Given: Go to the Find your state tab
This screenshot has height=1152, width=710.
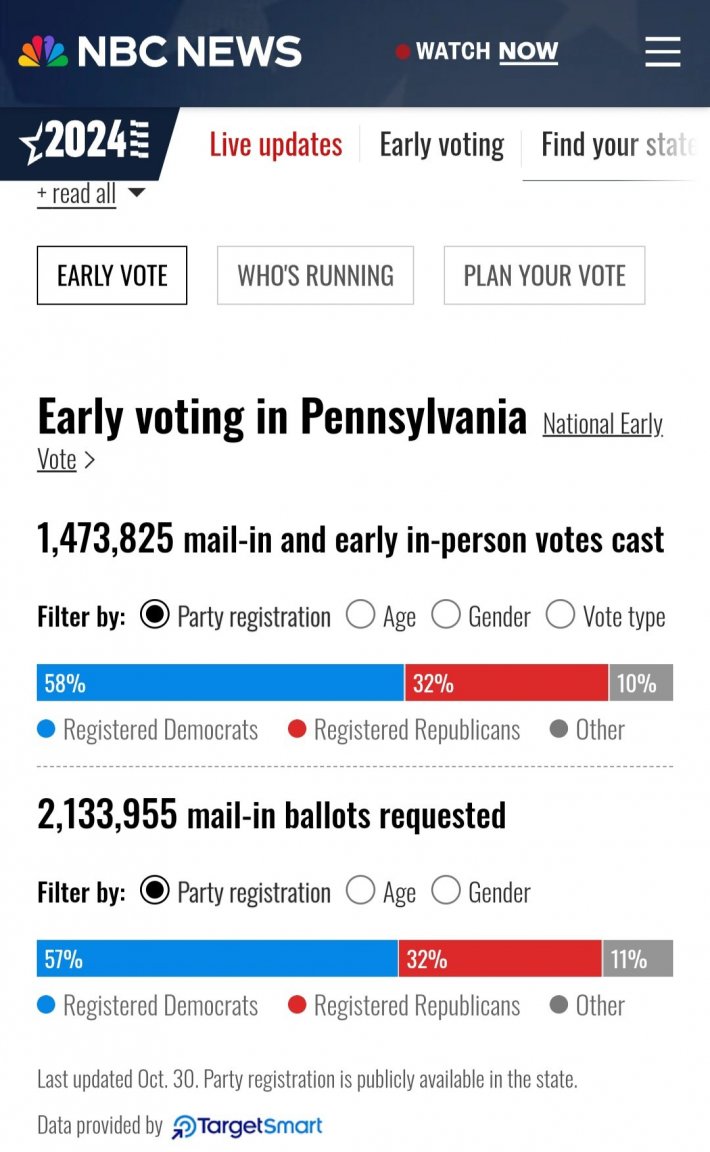Looking at the screenshot, I should 617,144.
